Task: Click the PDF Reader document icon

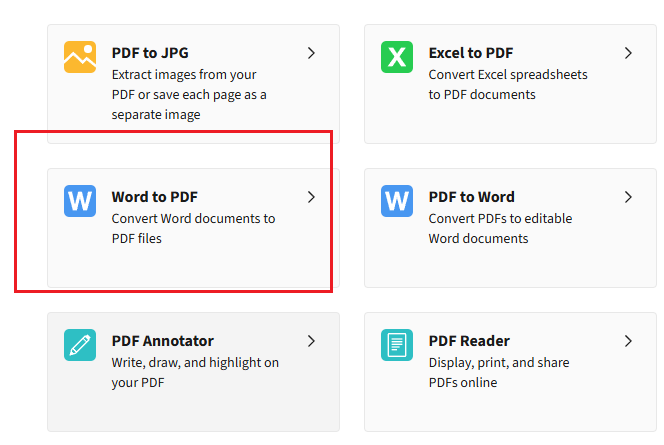Action: (x=397, y=345)
